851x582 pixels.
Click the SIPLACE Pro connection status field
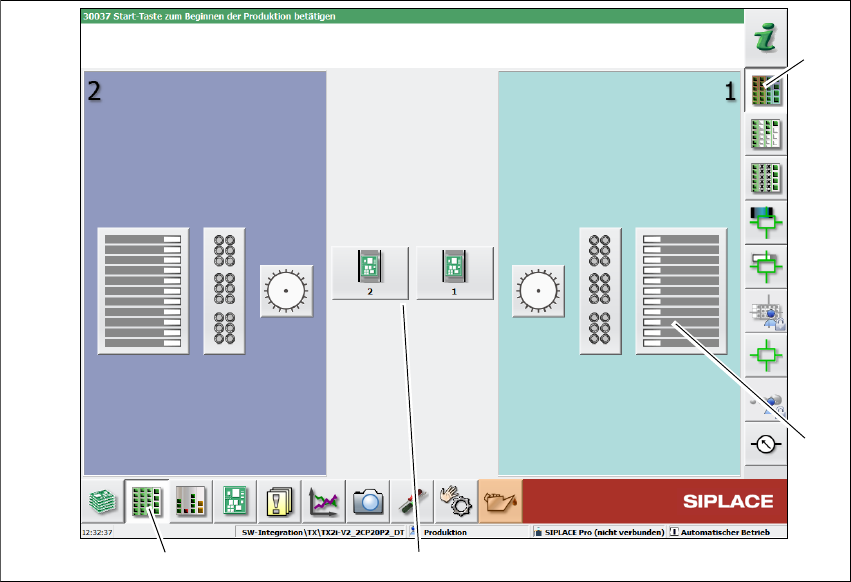click(x=600, y=532)
